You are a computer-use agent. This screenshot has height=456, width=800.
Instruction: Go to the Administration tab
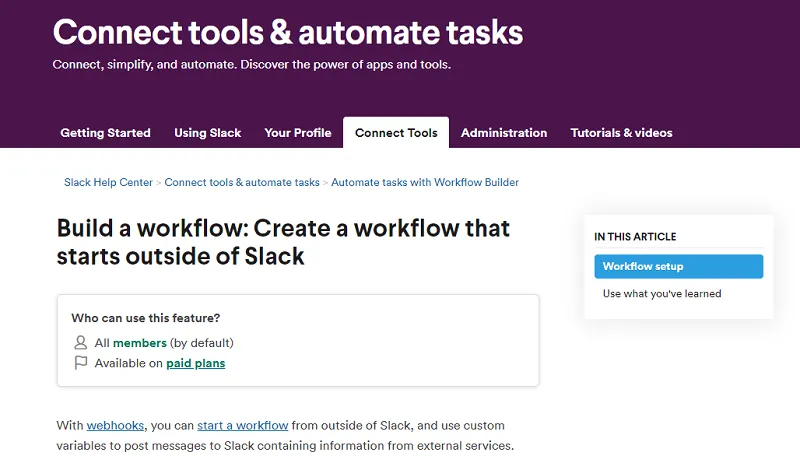(x=504, y=133)
